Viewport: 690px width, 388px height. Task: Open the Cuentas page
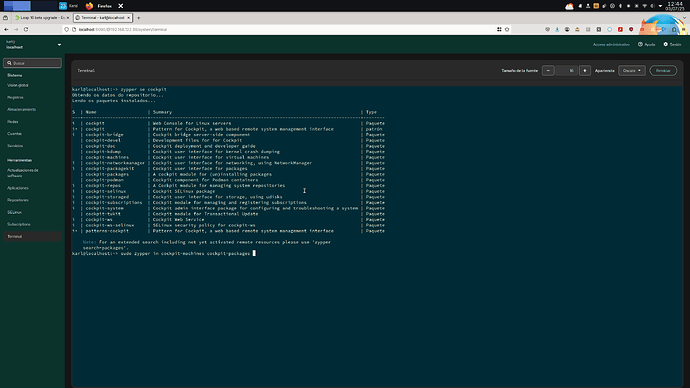[x=15, y=133]
